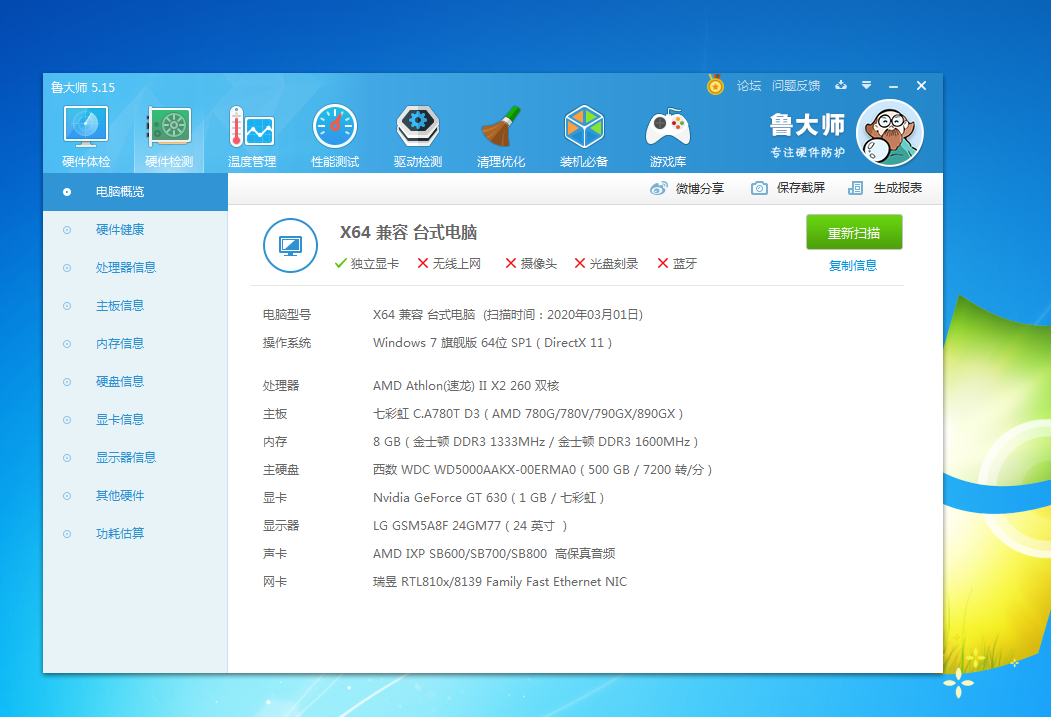Click the 鲁大师 mascot avatar
This screenshot has height=717, width=1051.
coord(890,133)
